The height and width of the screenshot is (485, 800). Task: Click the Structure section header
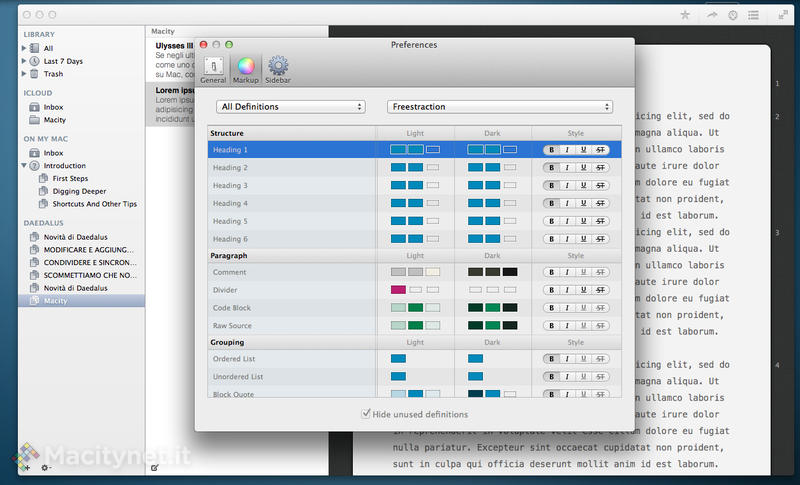(x=227, y=133)
